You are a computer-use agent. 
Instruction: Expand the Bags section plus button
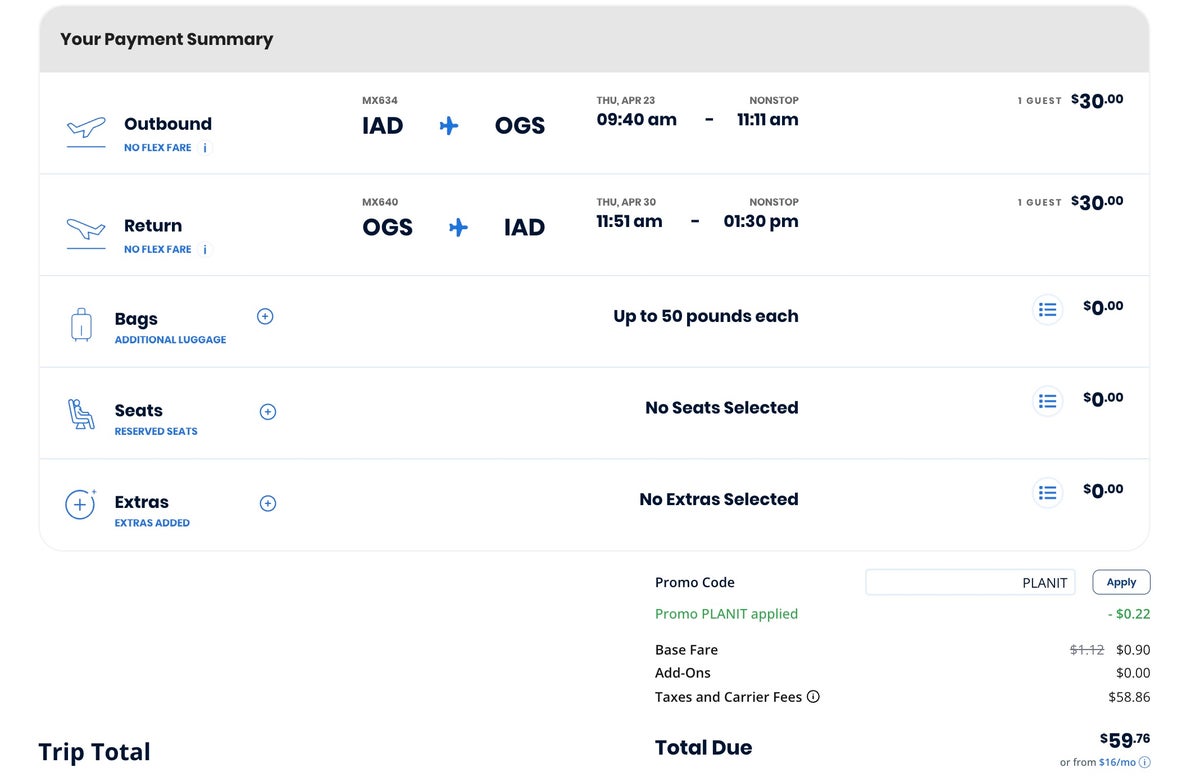265,316
